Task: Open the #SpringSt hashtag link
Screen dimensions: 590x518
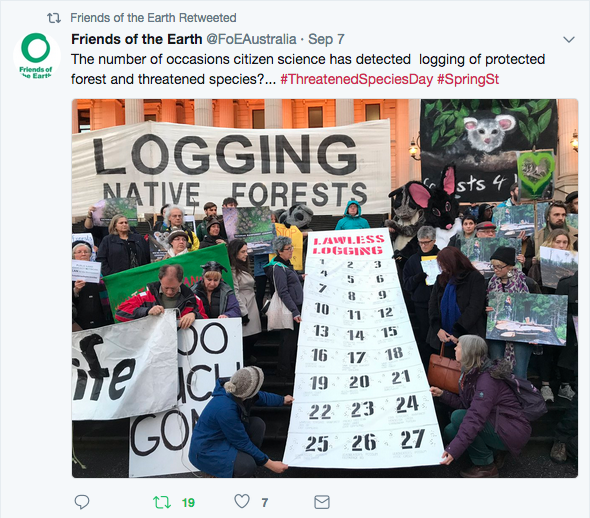Action: pos(468,79)
